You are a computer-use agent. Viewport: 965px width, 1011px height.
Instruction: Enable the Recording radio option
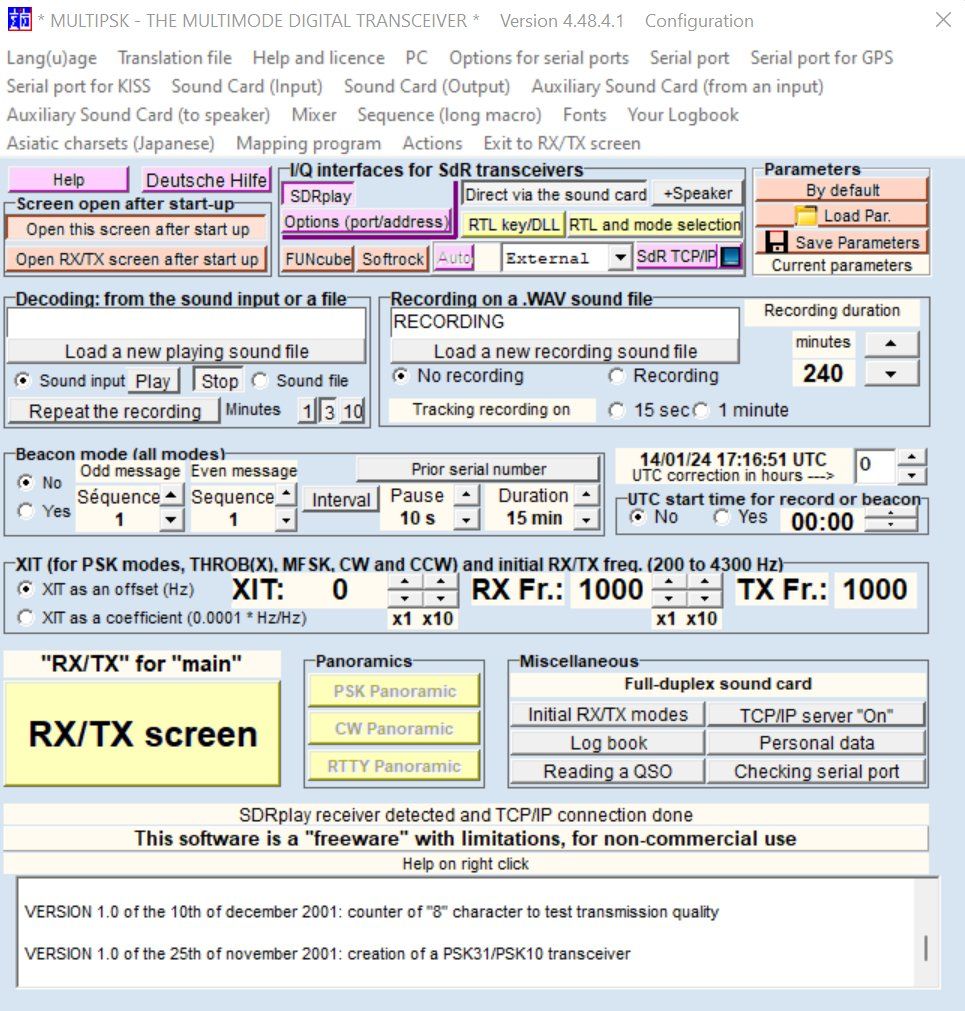click(x=617, y=375)
